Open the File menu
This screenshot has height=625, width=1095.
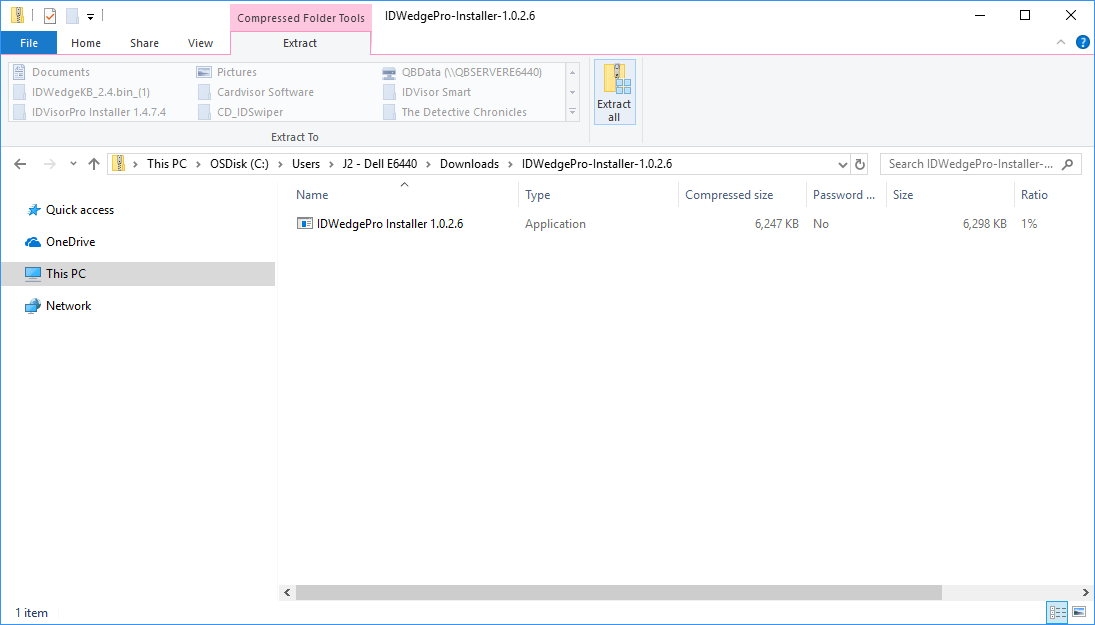pos(29,43)
